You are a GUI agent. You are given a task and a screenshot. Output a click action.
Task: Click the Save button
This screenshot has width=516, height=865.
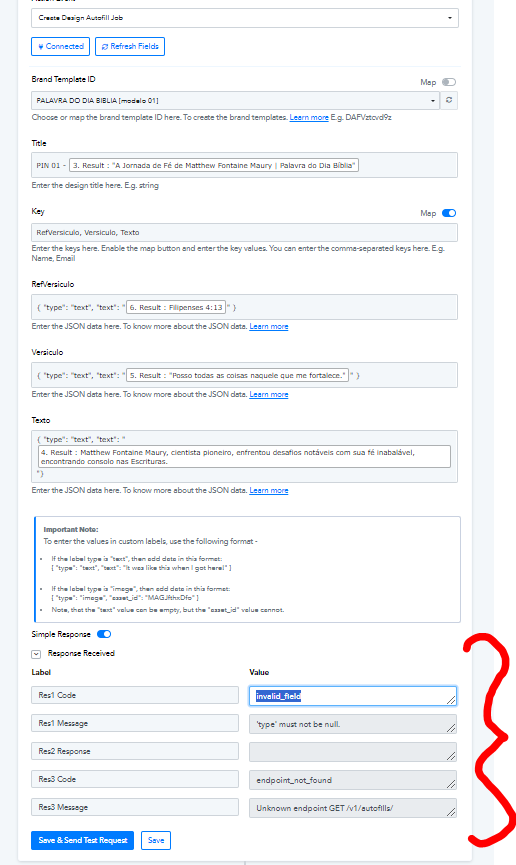pyautogui.click(x=156, y=840)
